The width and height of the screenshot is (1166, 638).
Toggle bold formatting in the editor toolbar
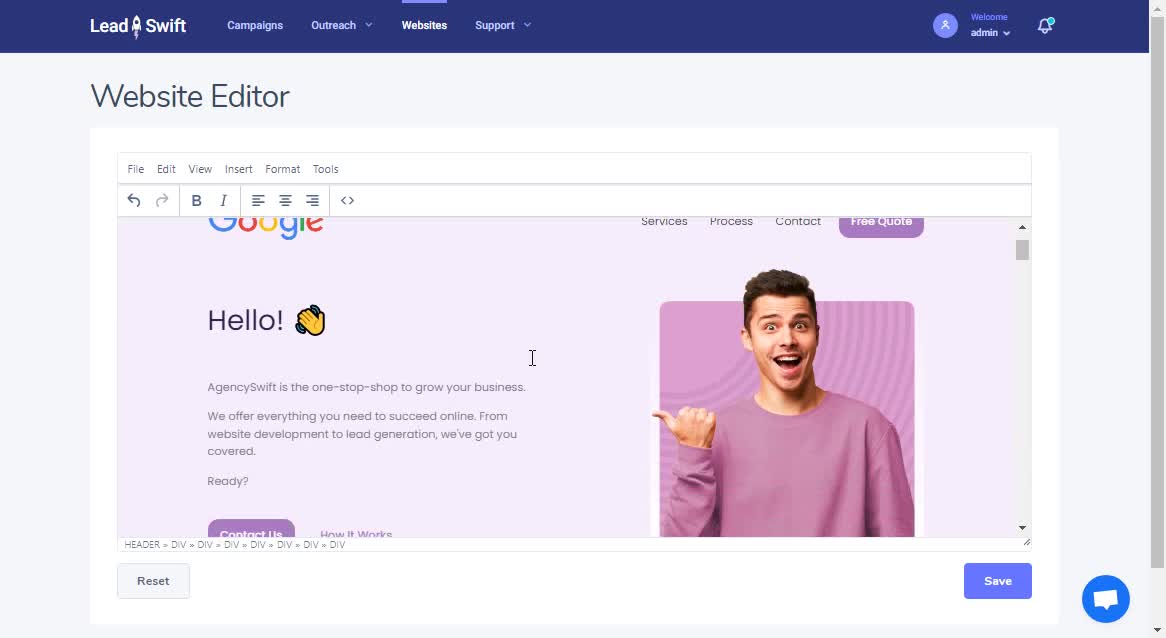coord(196,200)
